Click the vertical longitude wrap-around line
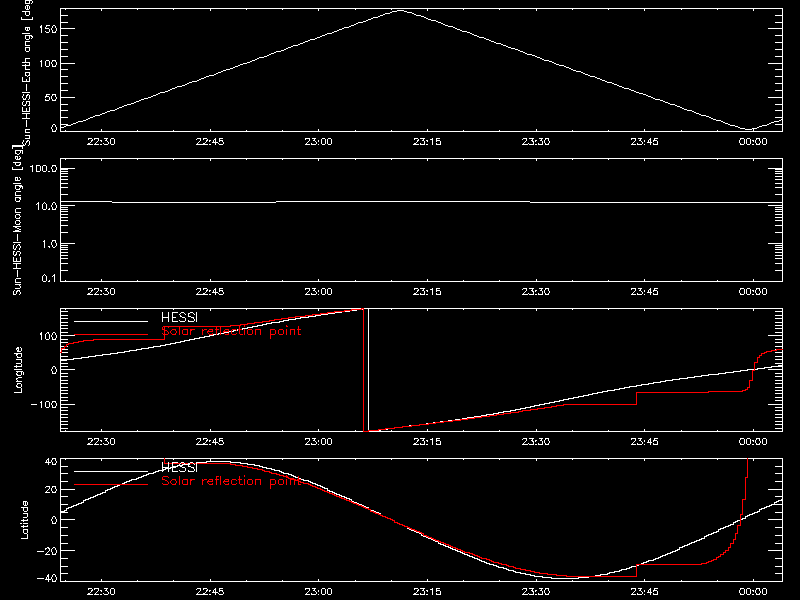This screenshot has width=800, height=600. click(368, 370)
